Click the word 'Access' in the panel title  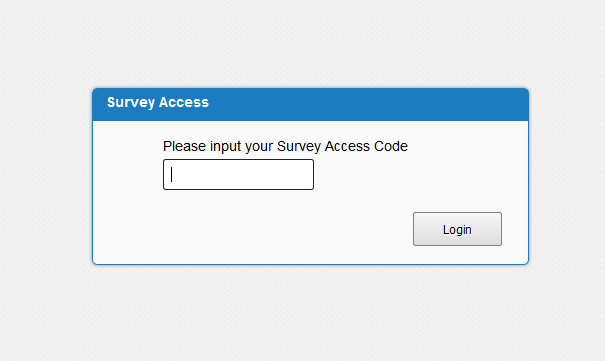tap(184, 102)
